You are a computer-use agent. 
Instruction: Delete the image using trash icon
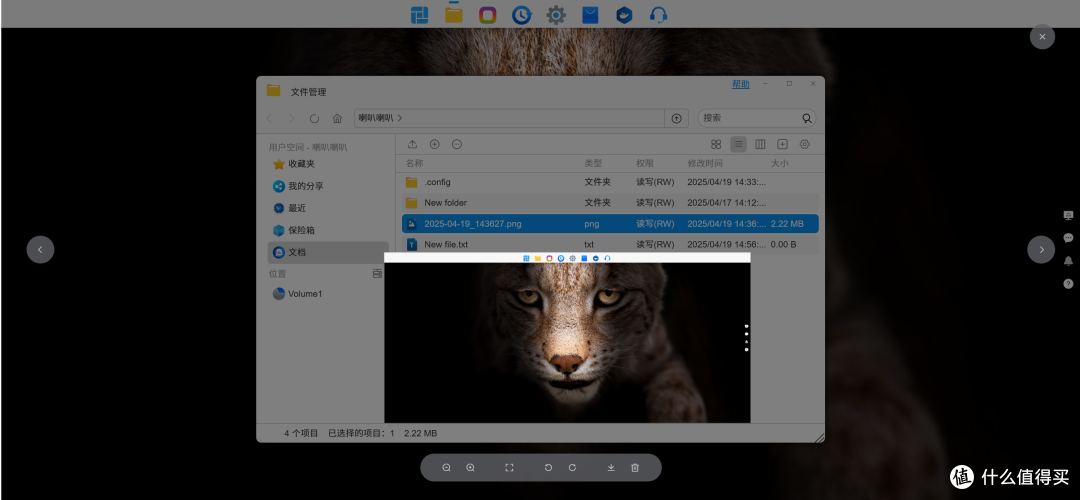click(x=635, y=468)
